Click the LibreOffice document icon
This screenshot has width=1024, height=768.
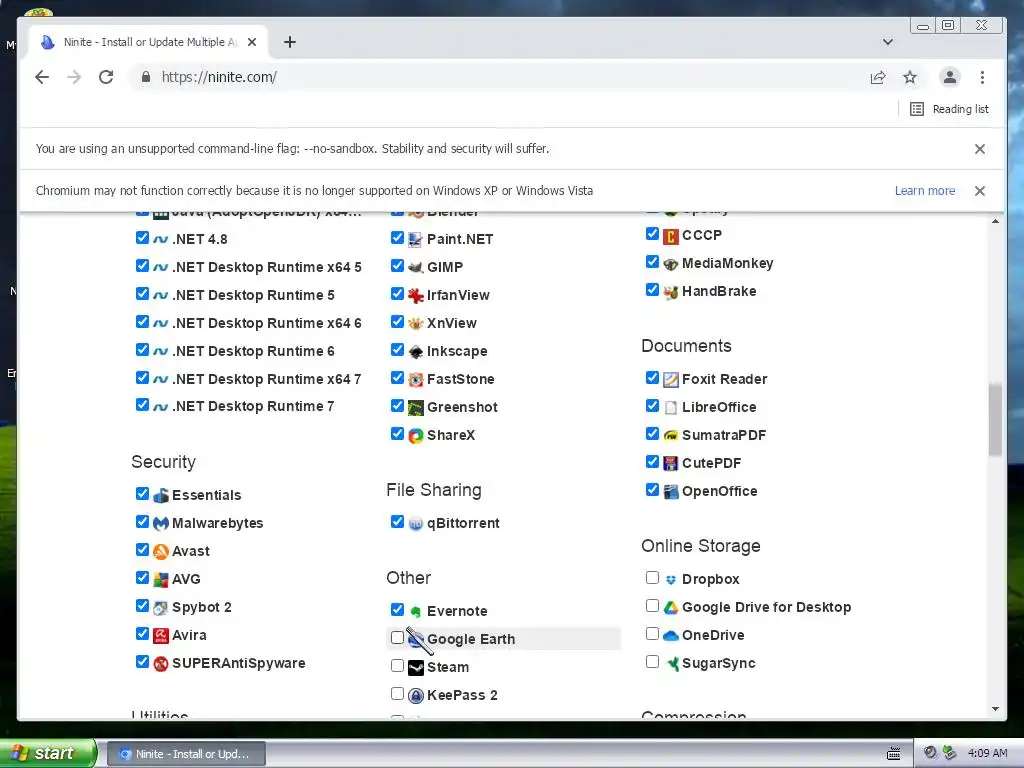pos(671,408)
